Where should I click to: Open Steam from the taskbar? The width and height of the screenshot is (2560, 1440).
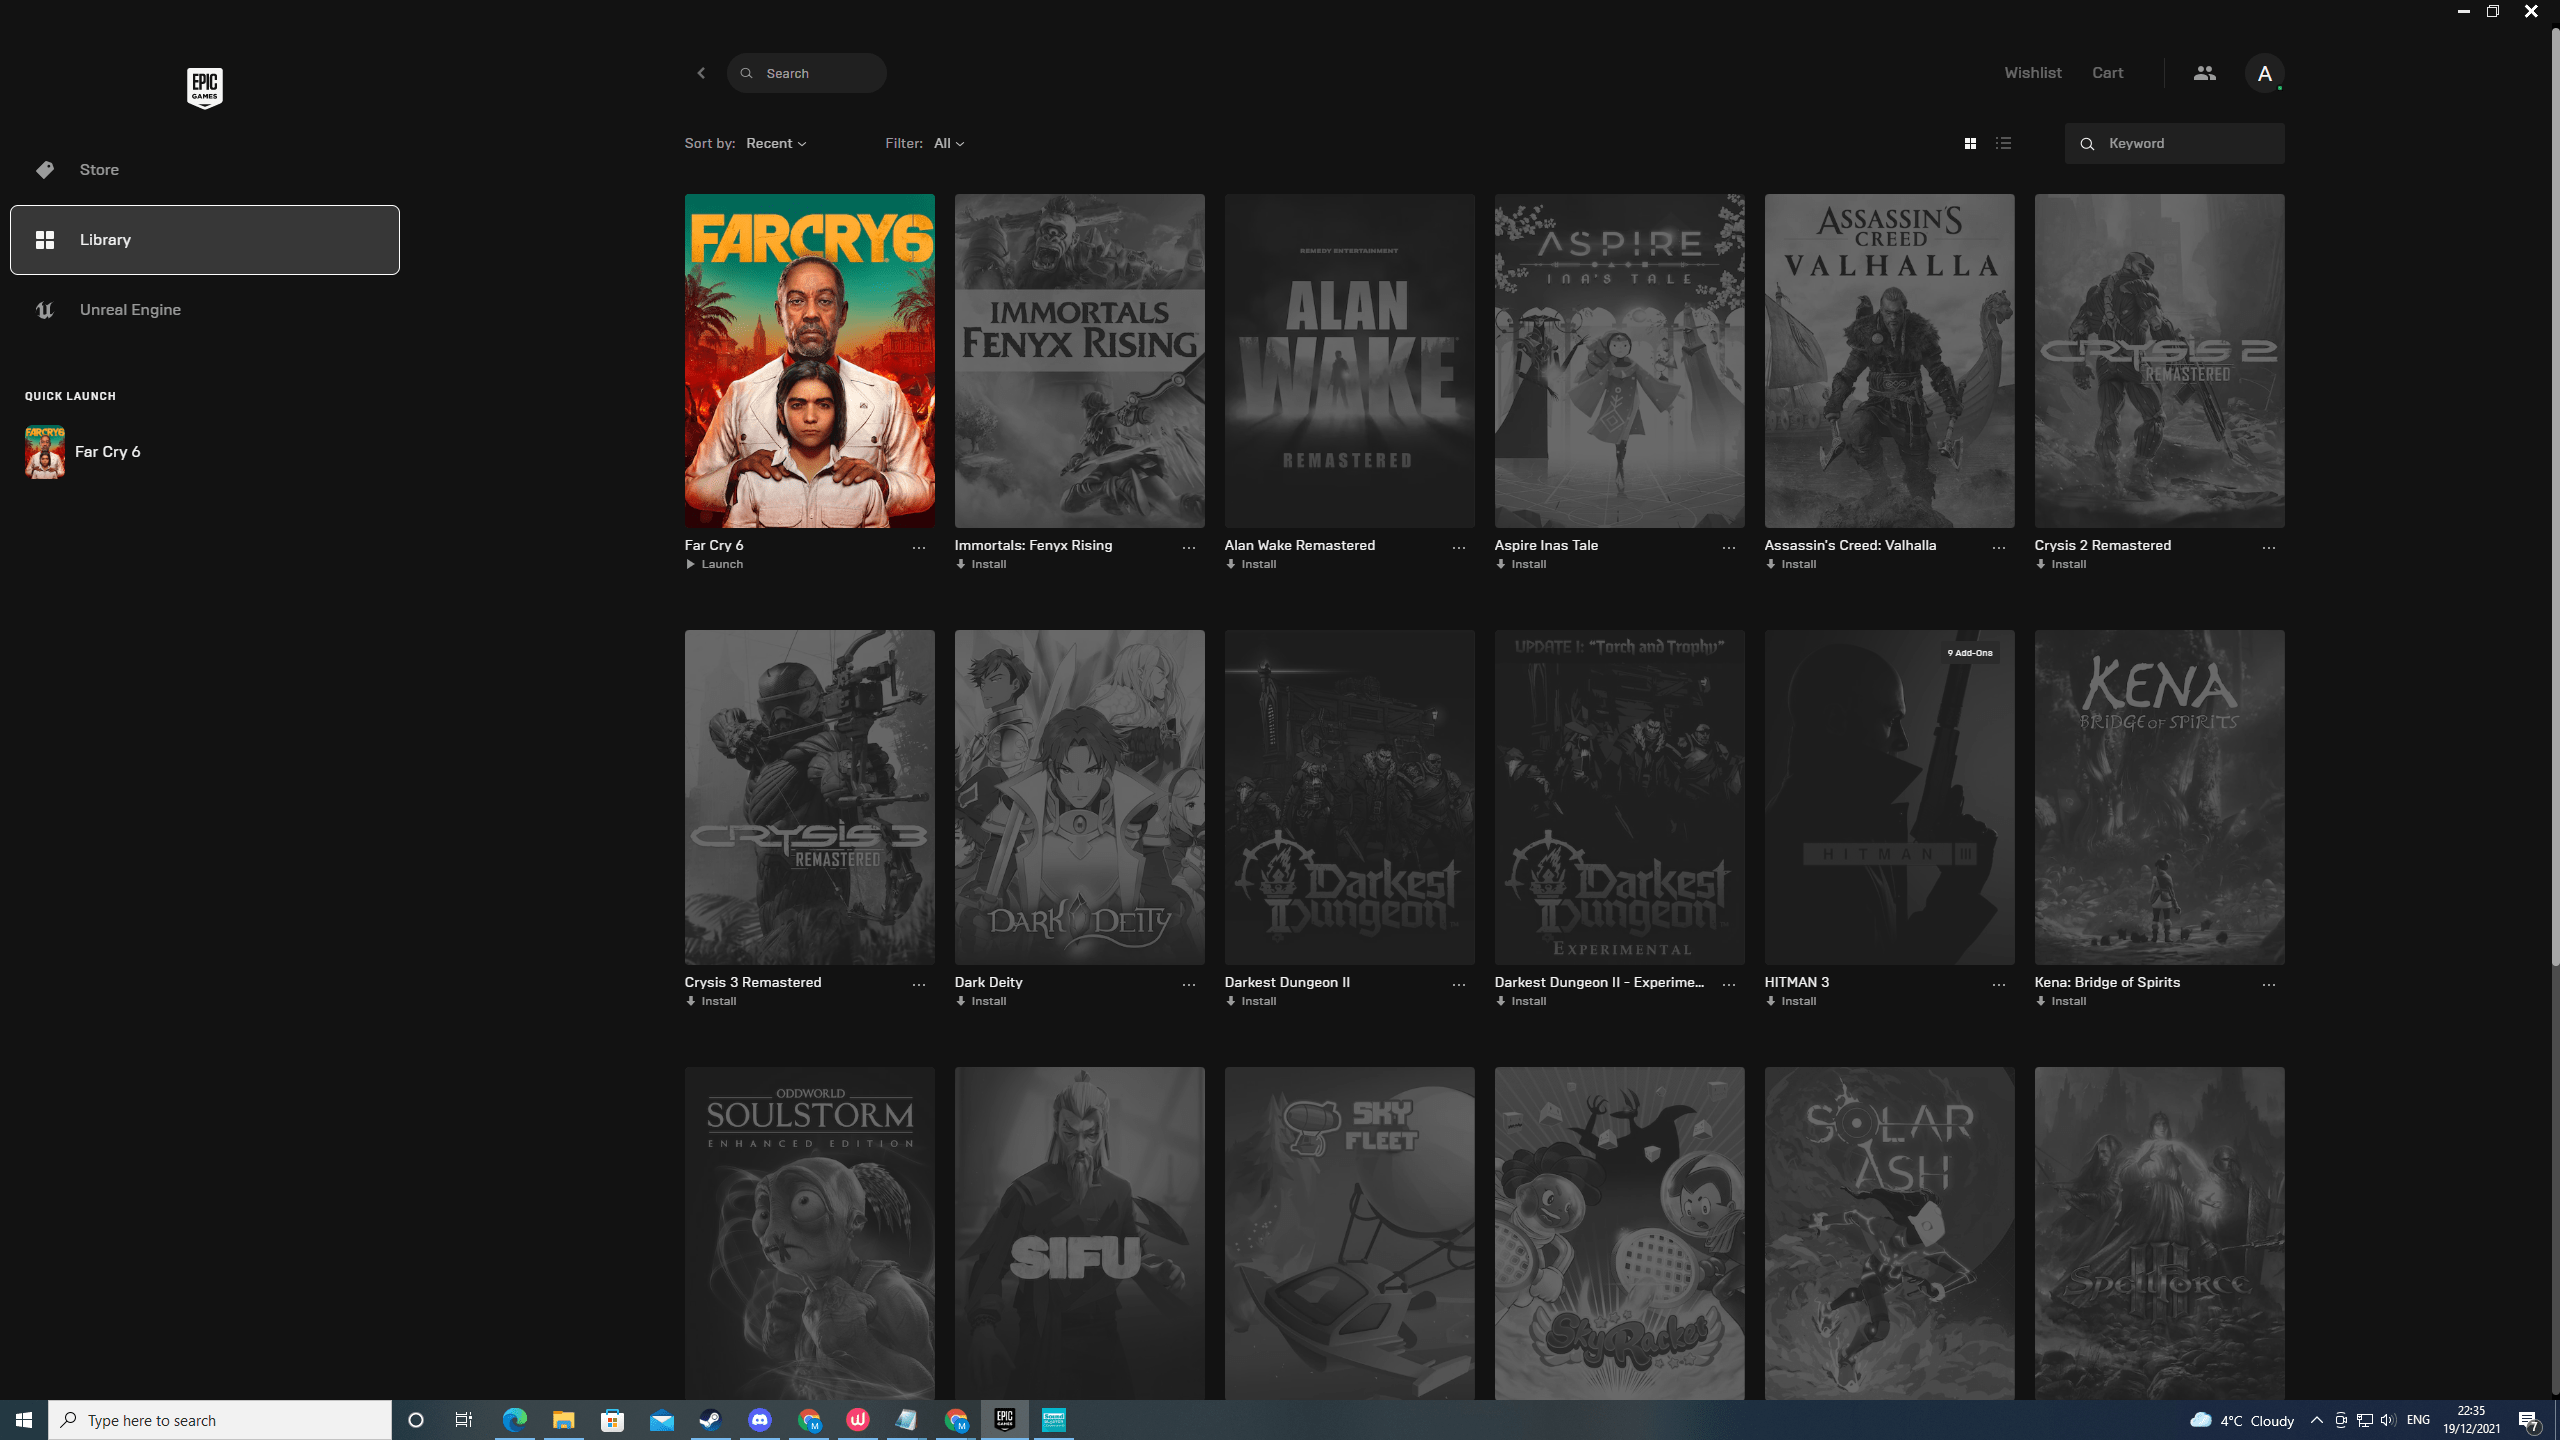click(710, 1420)
